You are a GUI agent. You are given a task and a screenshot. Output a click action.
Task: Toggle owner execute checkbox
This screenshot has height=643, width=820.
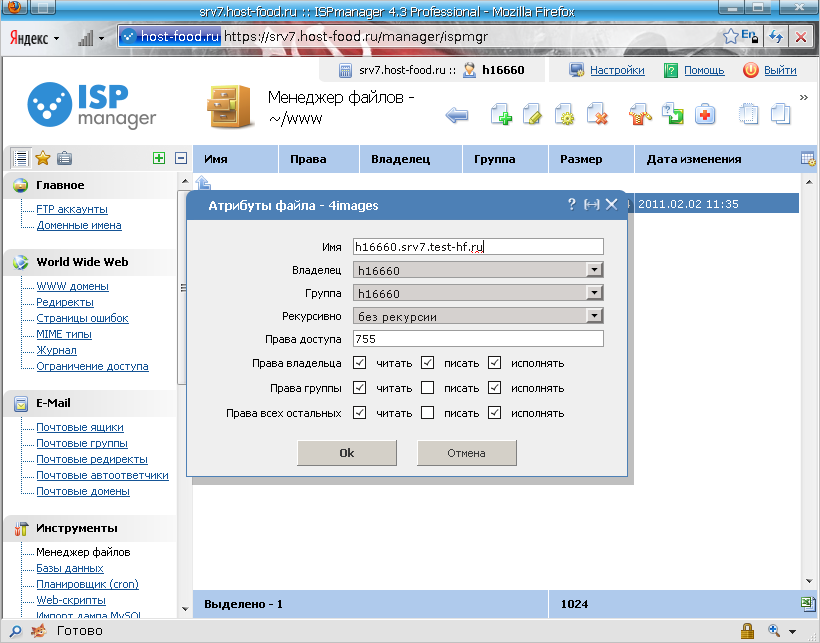pos(495,363)
